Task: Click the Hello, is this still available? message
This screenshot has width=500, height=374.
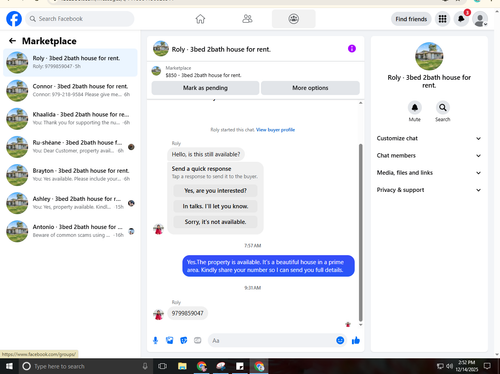Action: [x=206, y=154]
